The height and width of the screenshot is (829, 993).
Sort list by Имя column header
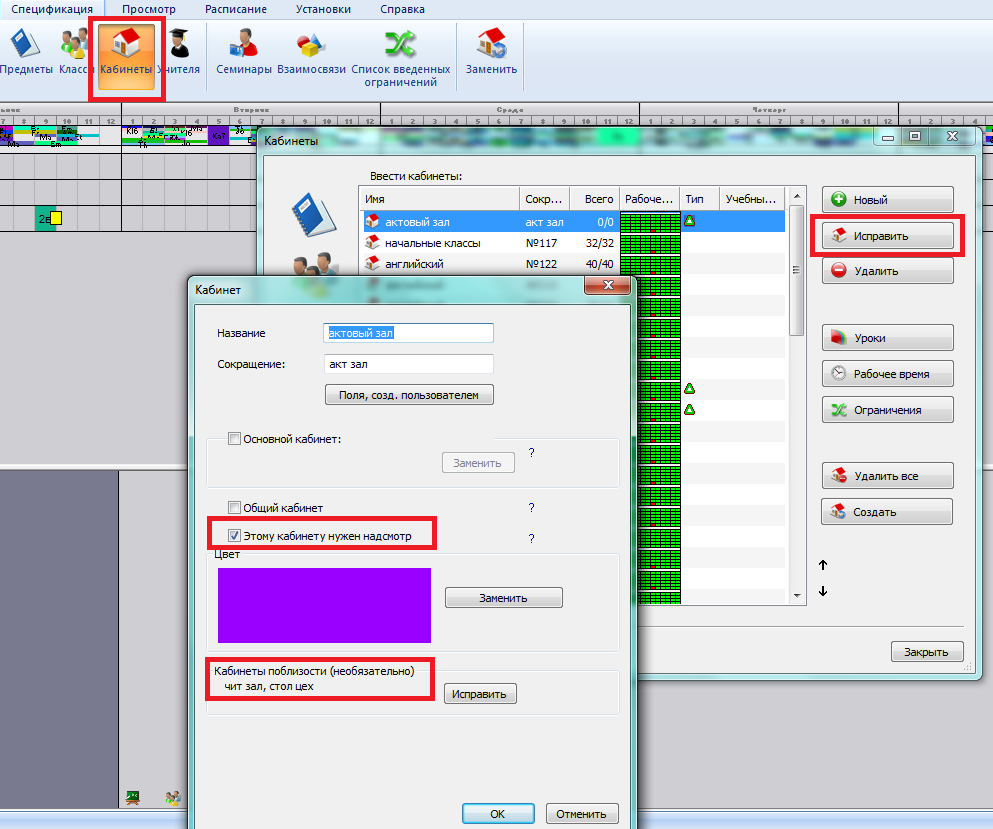coord(438,199)
